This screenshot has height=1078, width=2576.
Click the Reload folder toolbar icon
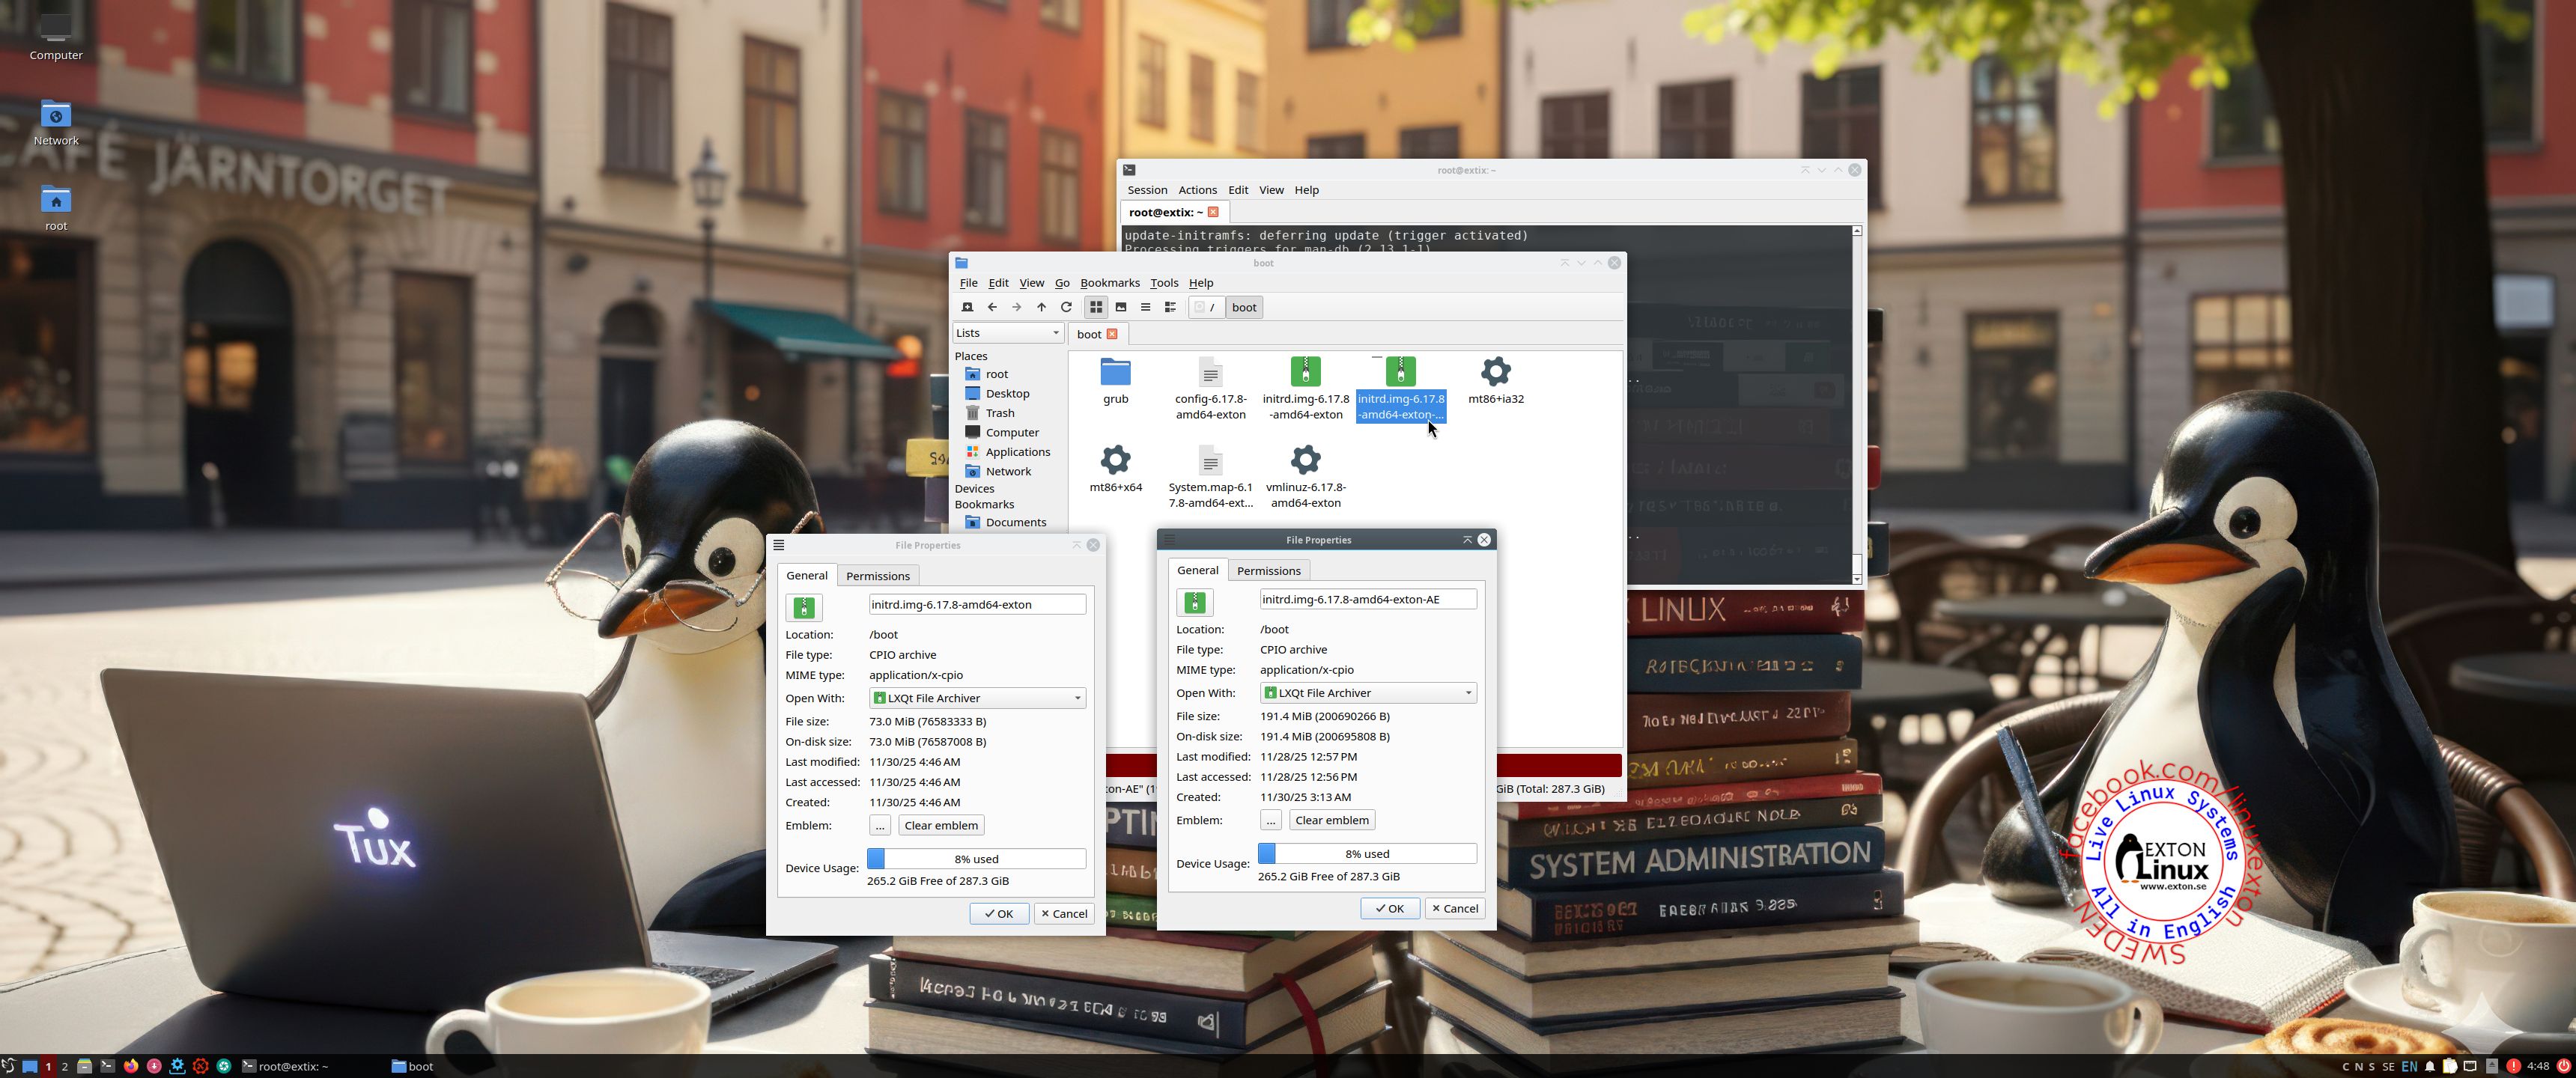click(1066, 307)
